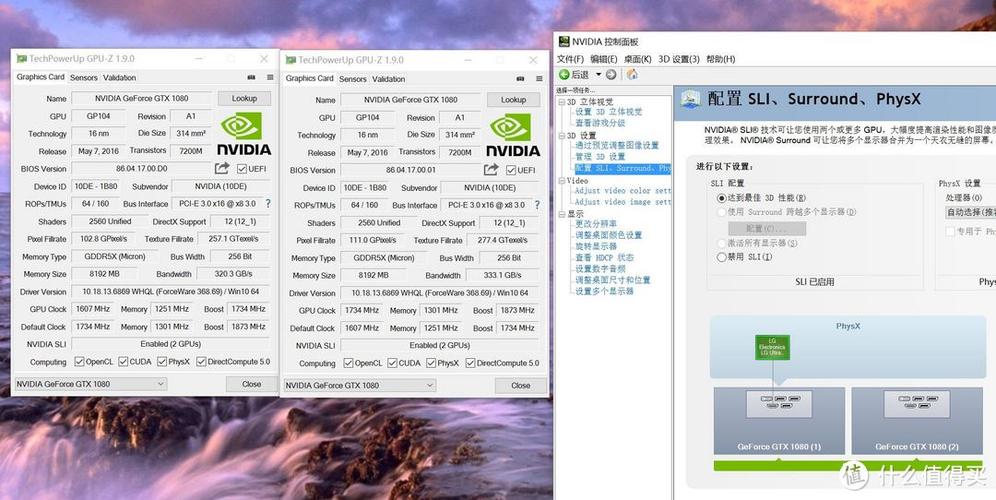This screenshot has height=500, width=996.
Task: Open back-history dropdown arrow next to 后退
Action: click(x=598, y=74)
